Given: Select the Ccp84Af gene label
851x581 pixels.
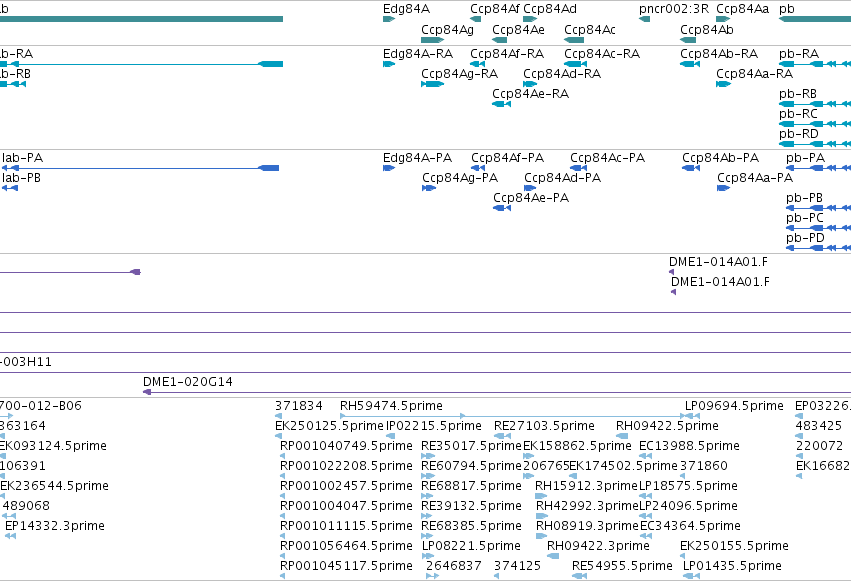Looking at the screenshot, I should tap(494, 9).
